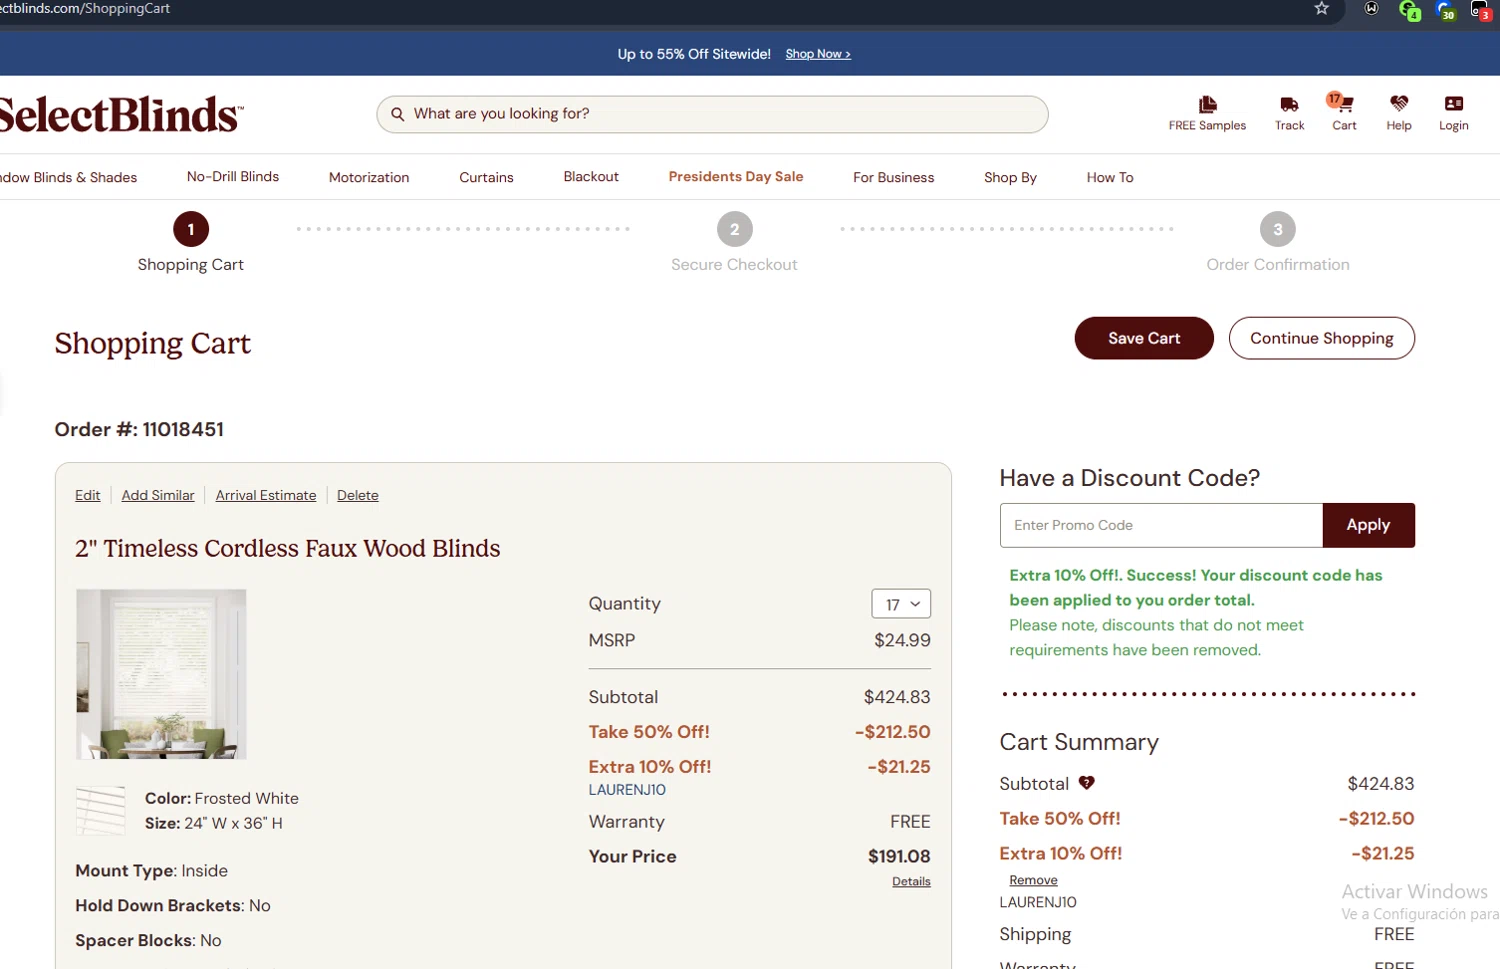Click the Shop Now link in banner
Image resolution: width=1500 pixels, height=969 pixels.
[818, 54]
